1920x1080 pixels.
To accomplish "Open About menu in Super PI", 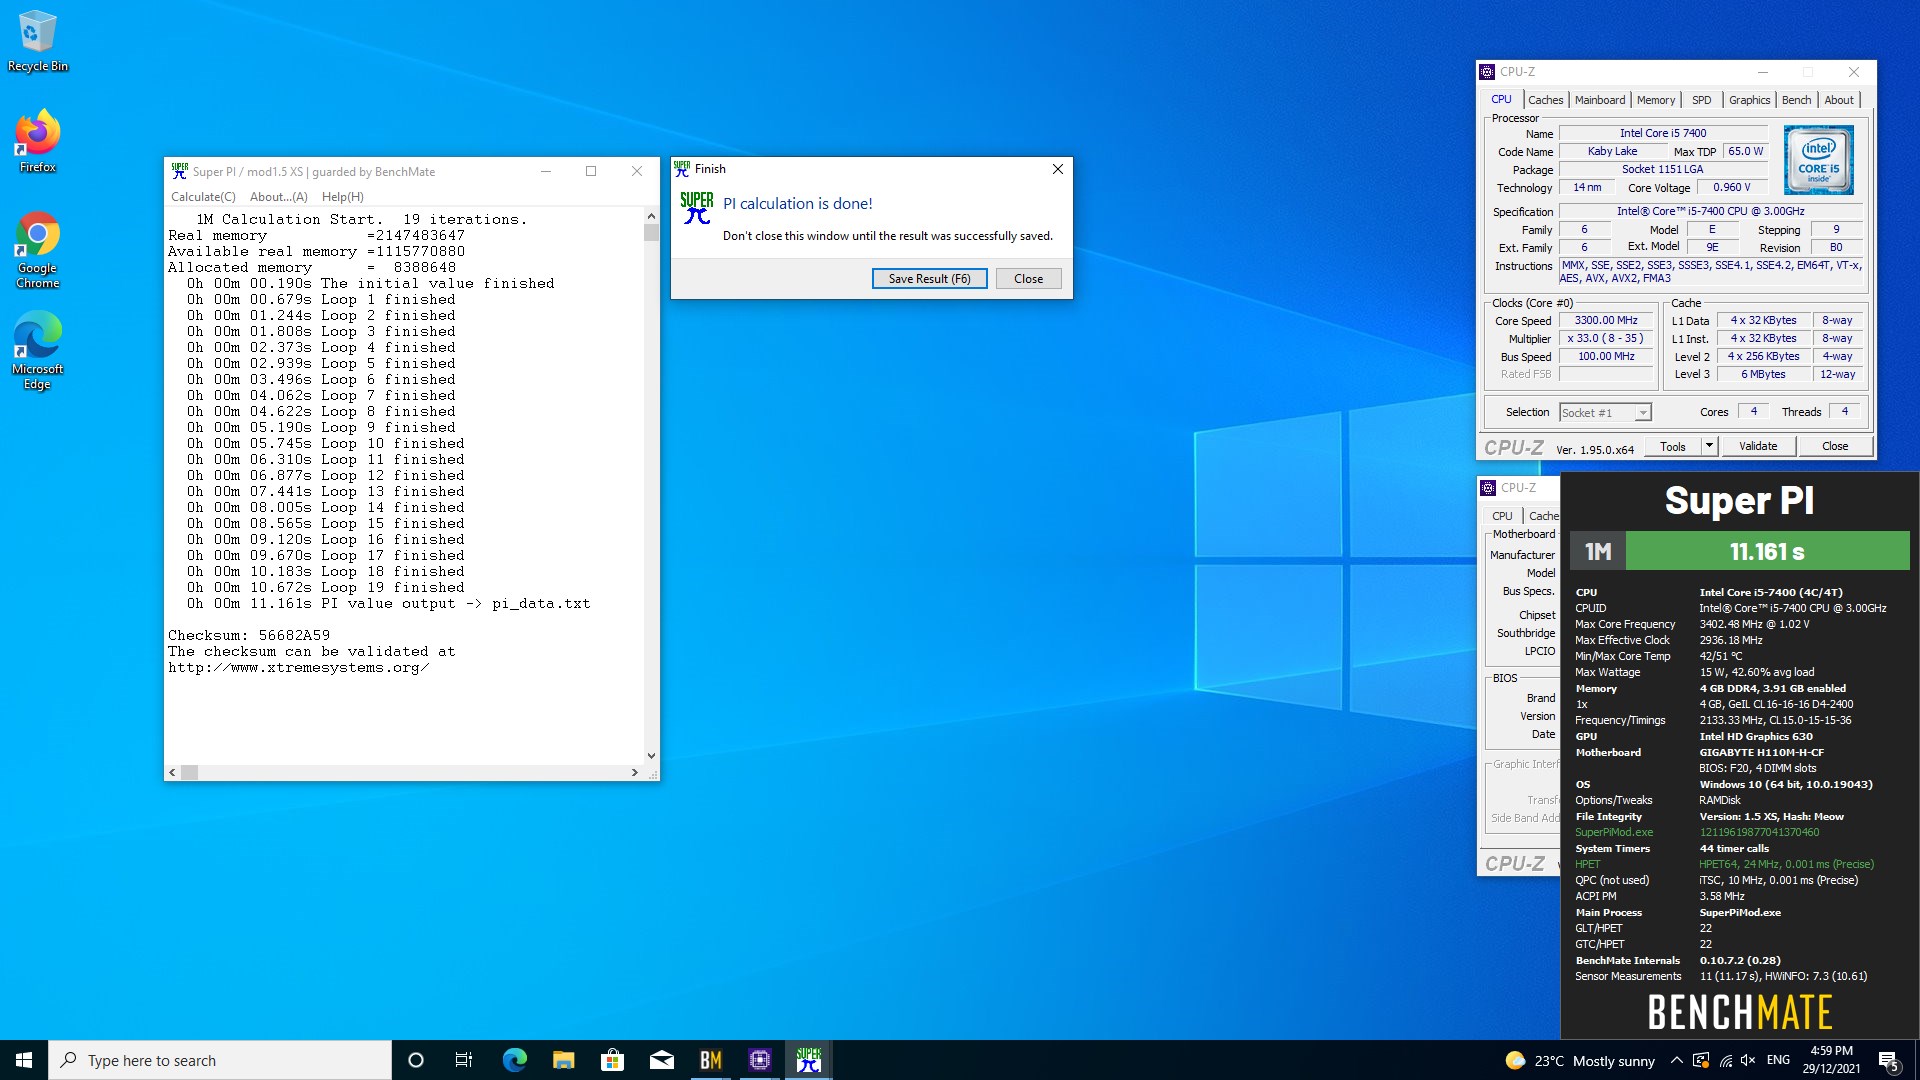I will 279,197.
